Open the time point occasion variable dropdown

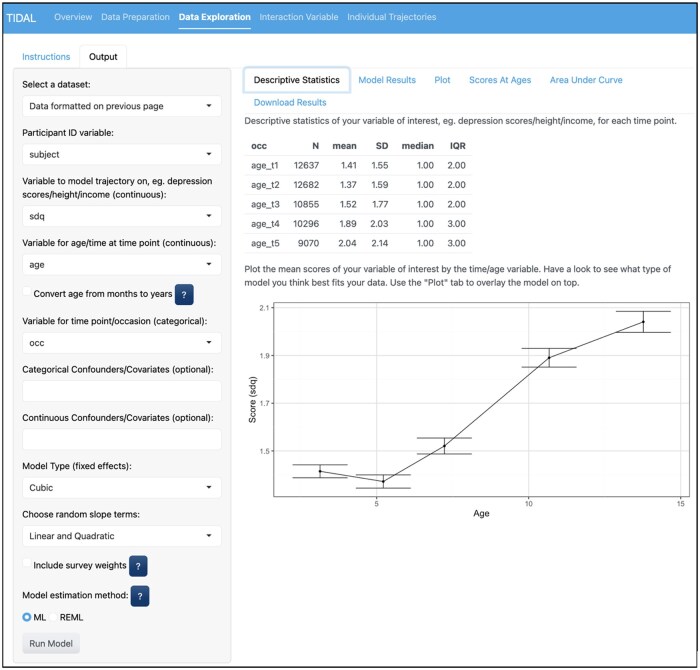coord(121,342)
